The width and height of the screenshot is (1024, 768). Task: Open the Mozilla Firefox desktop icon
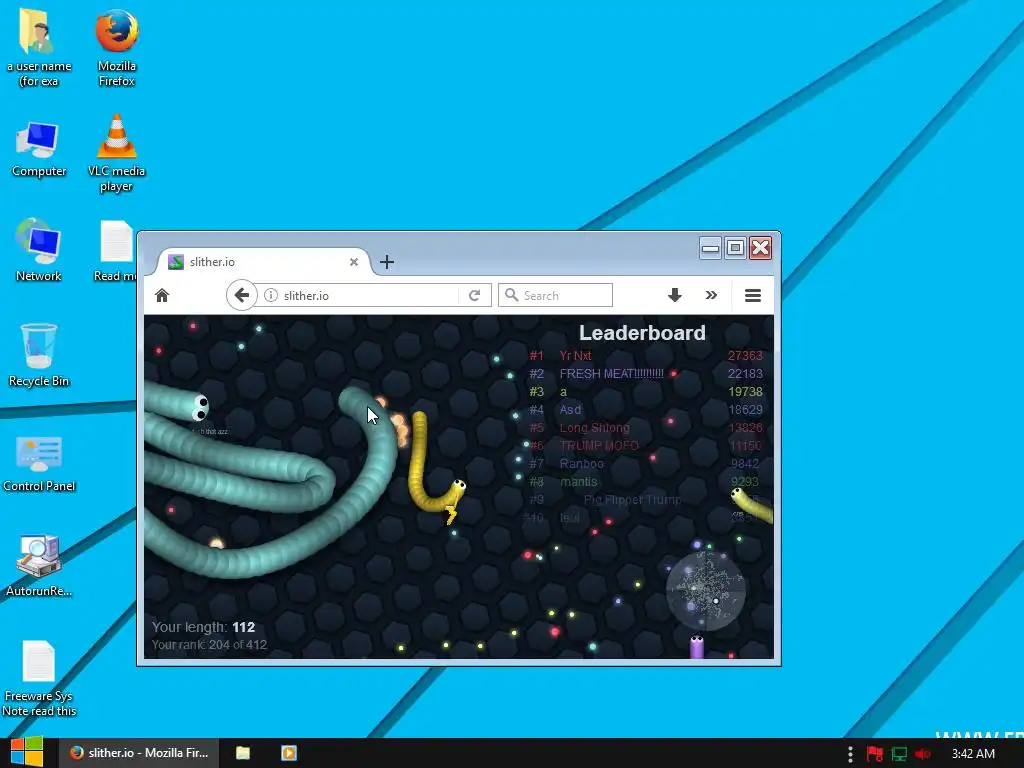point(117,48)
